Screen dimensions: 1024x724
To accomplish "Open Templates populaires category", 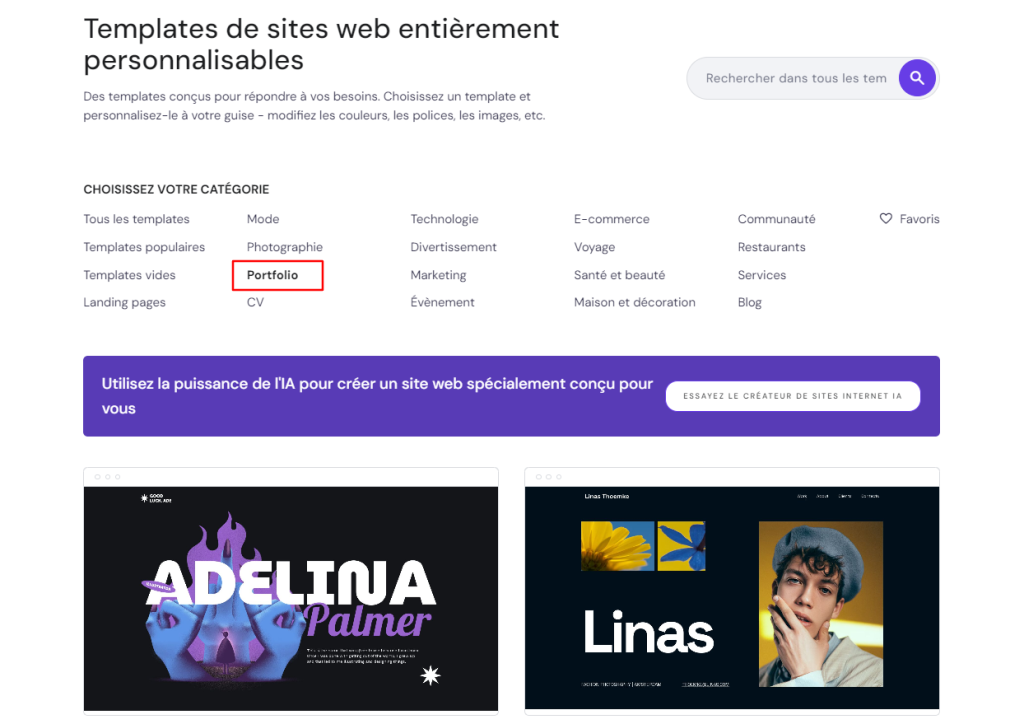I will coord(144,247).
